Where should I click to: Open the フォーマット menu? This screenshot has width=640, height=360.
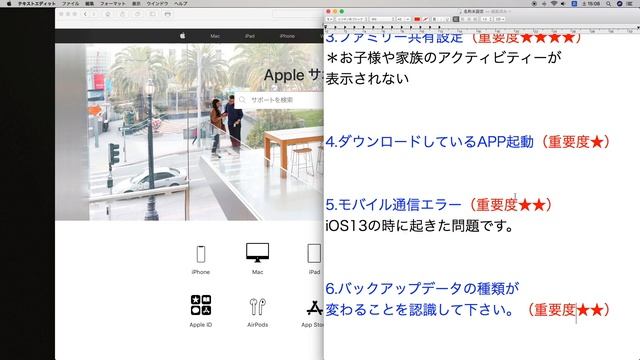(113, 3)
